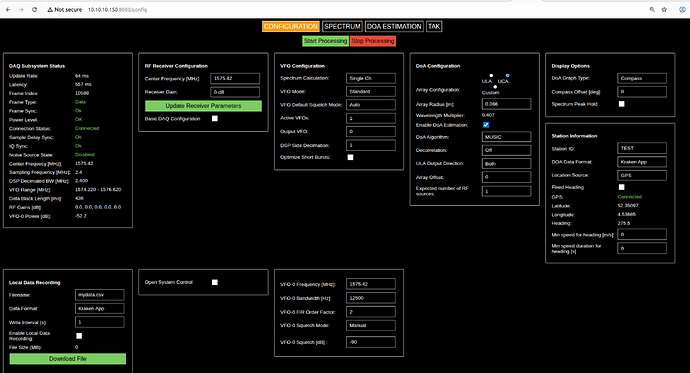Switch to the DOA ESTIMATION tab
This screenshot has height=373, width=690.
point(394,26)
